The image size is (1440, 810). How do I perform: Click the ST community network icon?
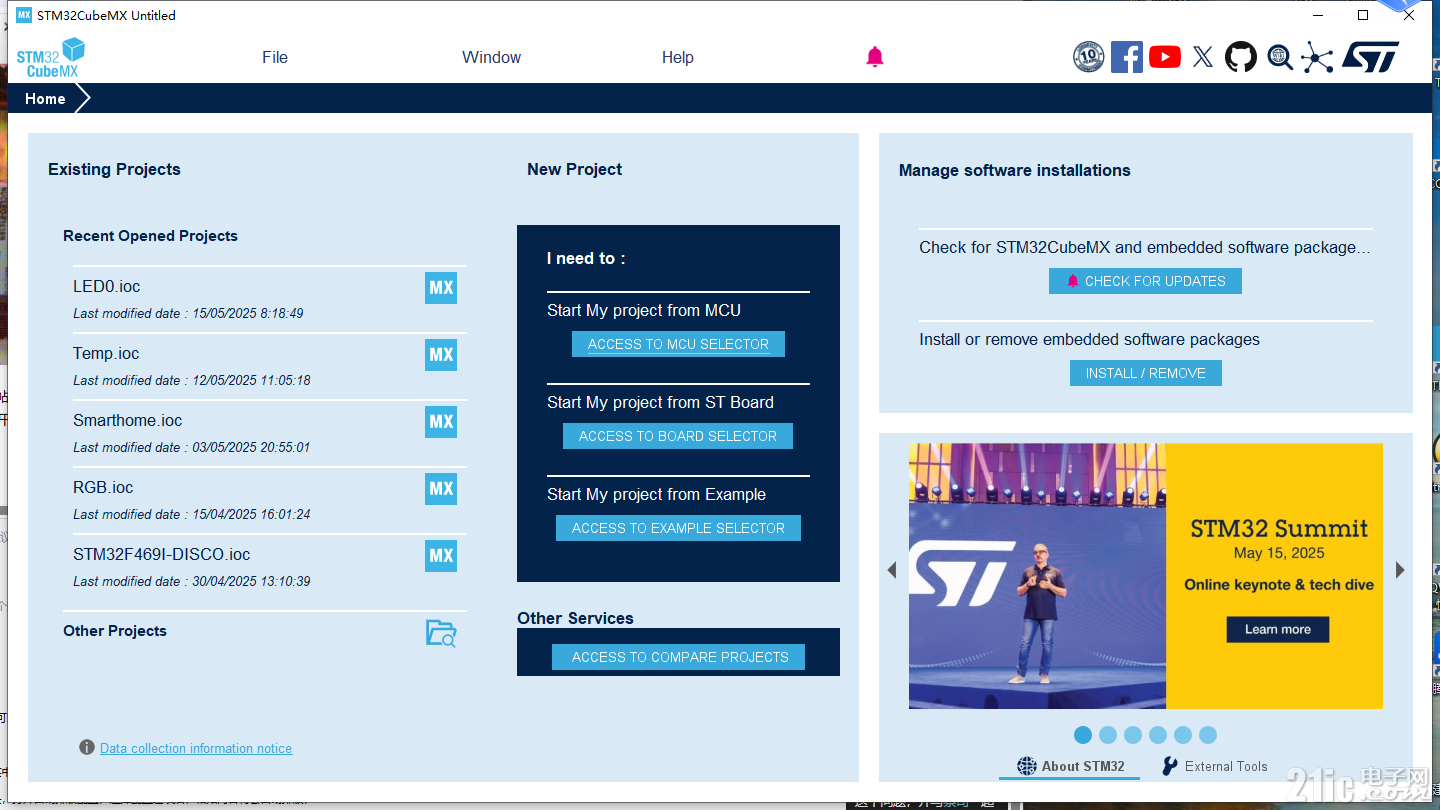pos(1317,57)
